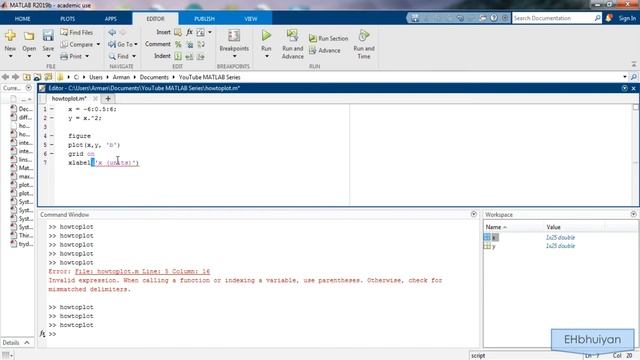Image resolution: width=640 pixels, height=360 pixels.
Task: Click the up one level folder icon
Action: (27, 77)
